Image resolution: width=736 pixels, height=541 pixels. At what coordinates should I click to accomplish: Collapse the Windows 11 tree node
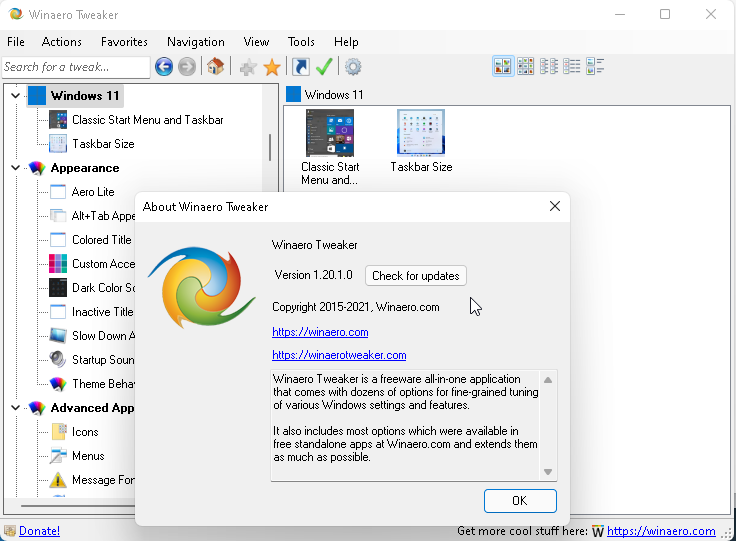pyautogui.click(x=15, y=96)
